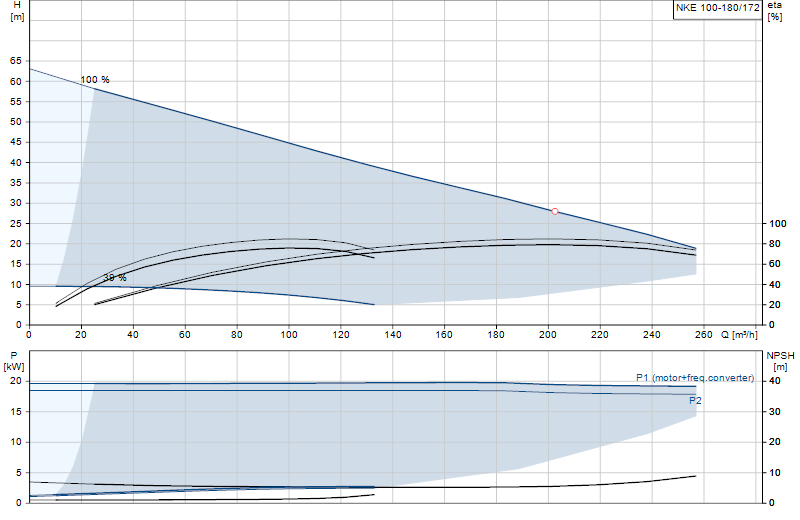The image size is (800, 520).
Task: Click the 30 value on the head axis
Action: point(16,203)
